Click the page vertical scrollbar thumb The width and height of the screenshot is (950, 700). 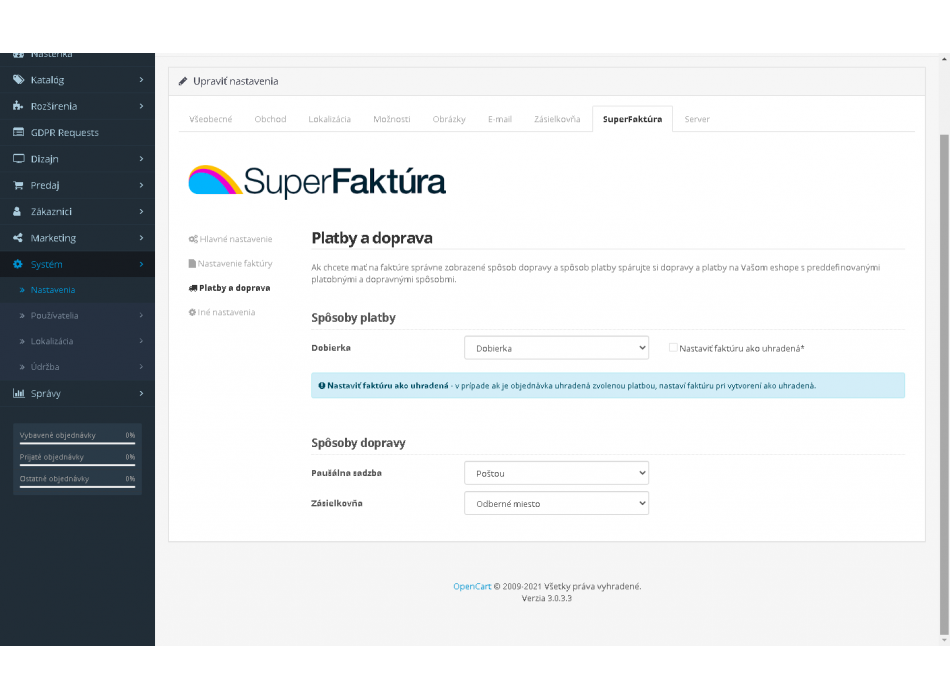coord(944,384)
